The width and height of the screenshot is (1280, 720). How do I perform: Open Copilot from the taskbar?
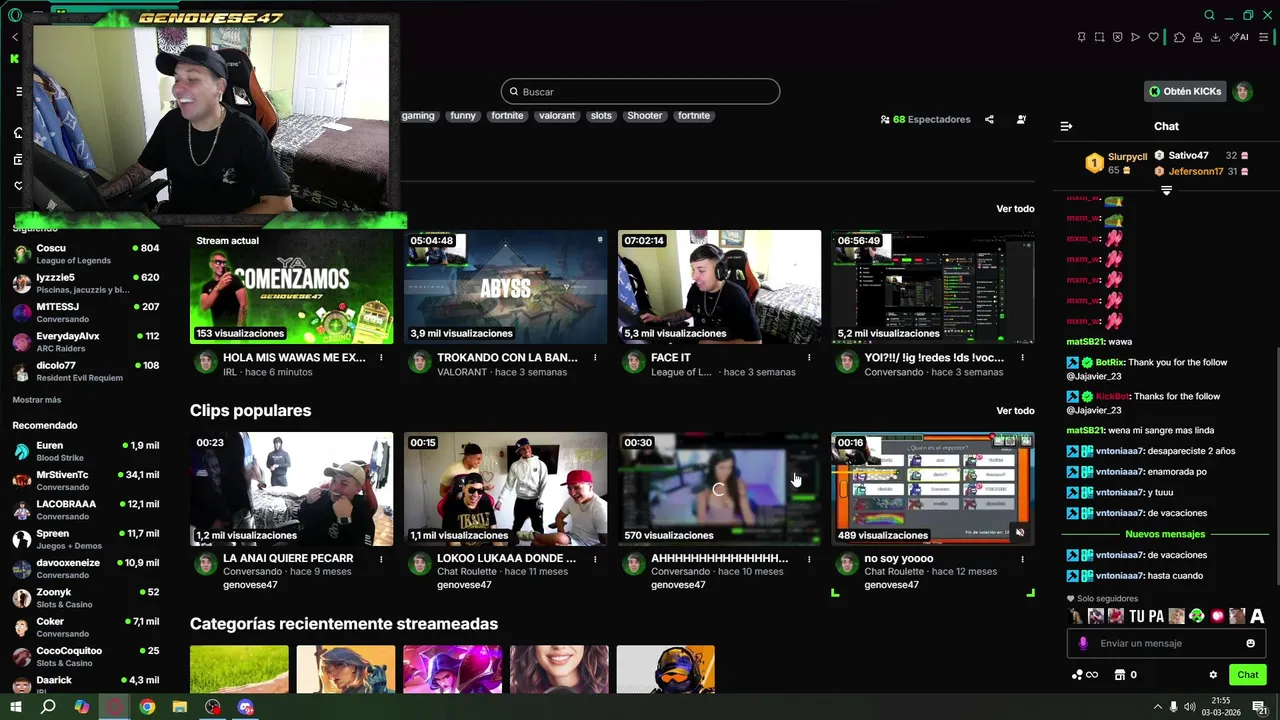click(82, 707)
